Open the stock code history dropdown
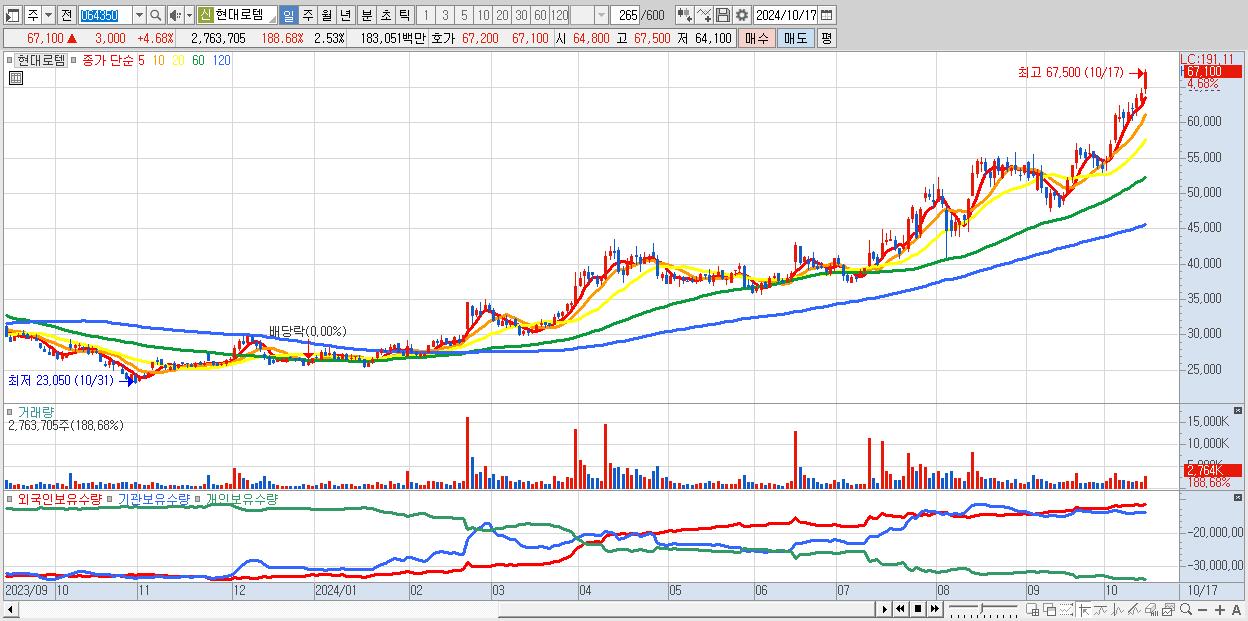The height and width of the screenshot is (621, 1248). 139,15
